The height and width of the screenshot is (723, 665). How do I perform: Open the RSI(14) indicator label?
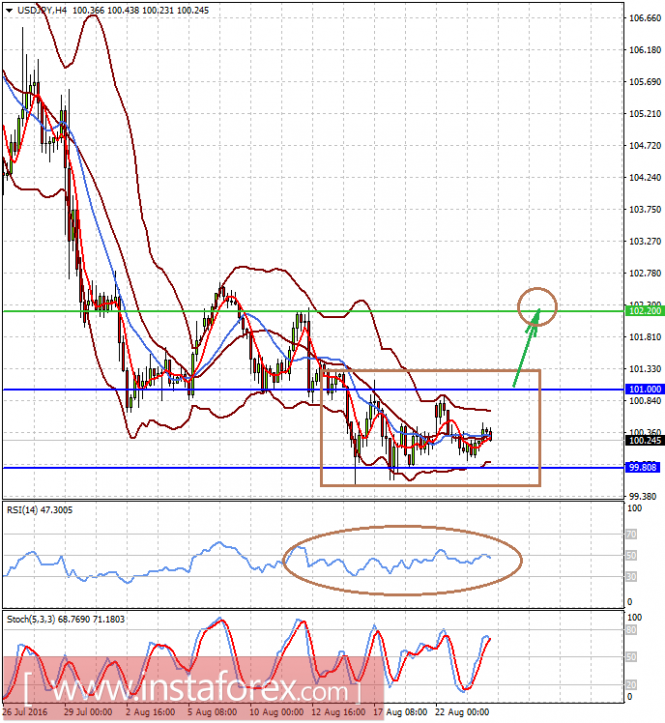[x=40, y=510]
